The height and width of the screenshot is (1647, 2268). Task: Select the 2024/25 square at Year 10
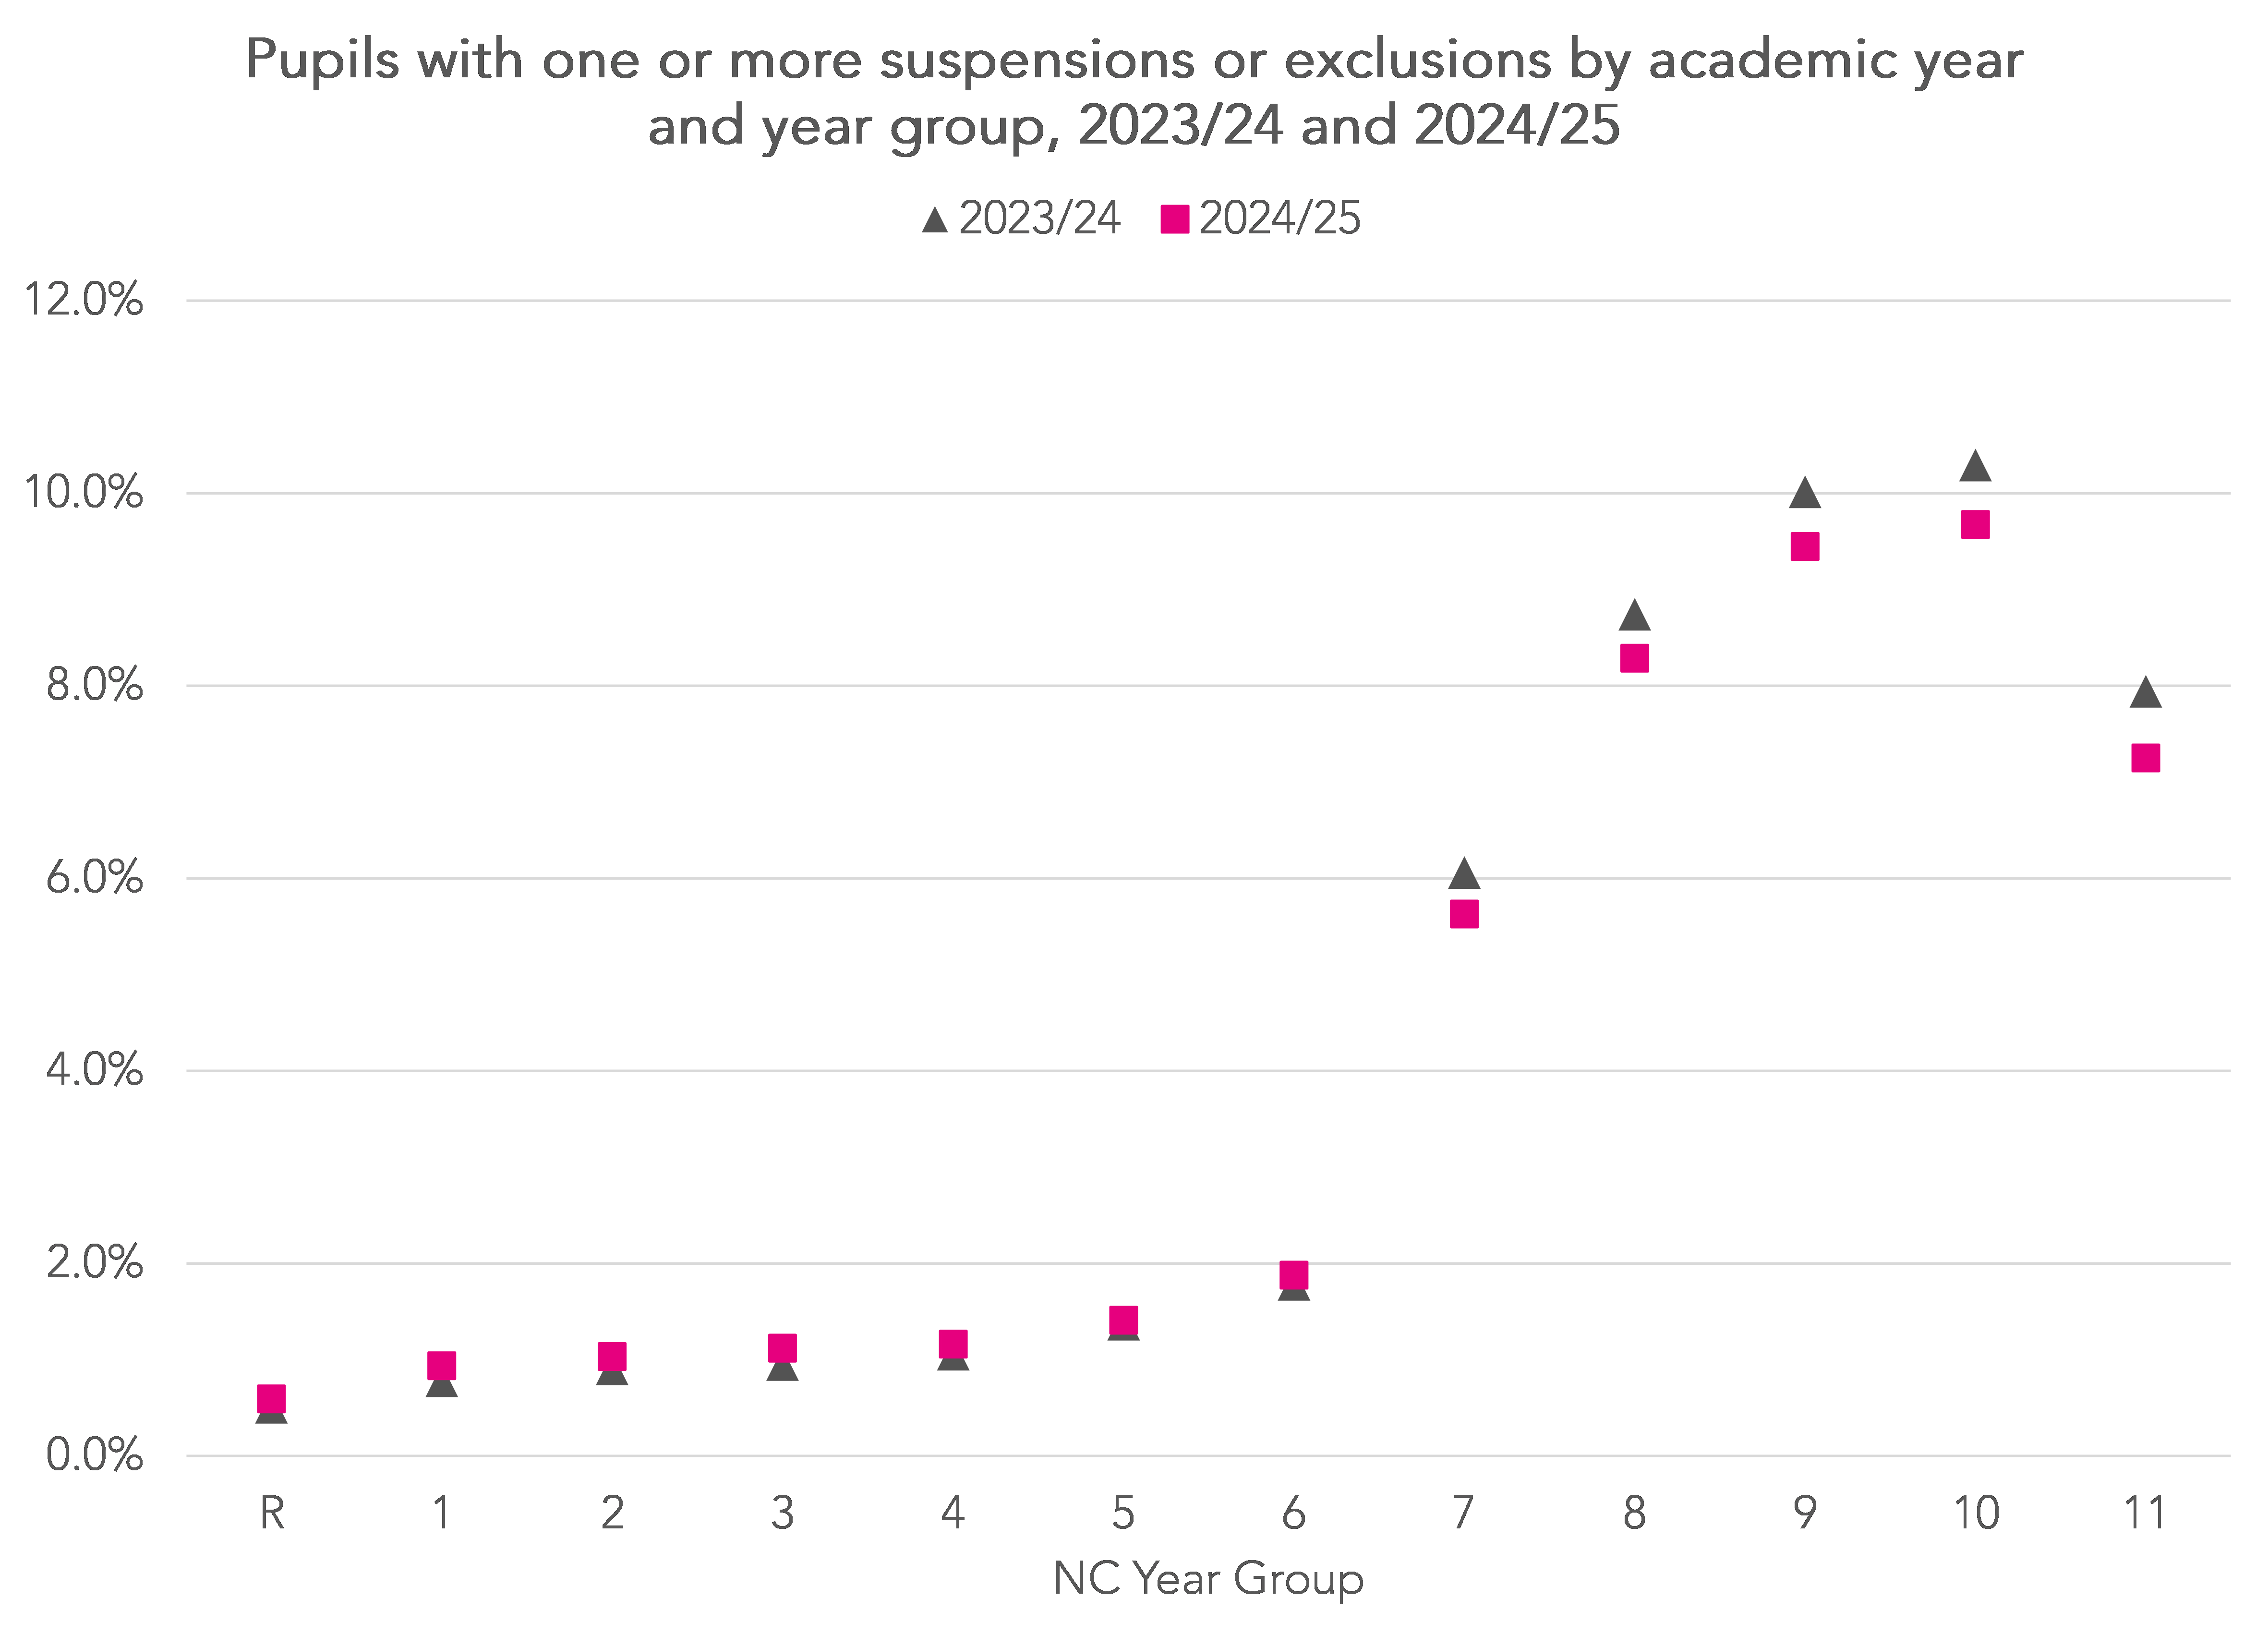[1975, 524]
